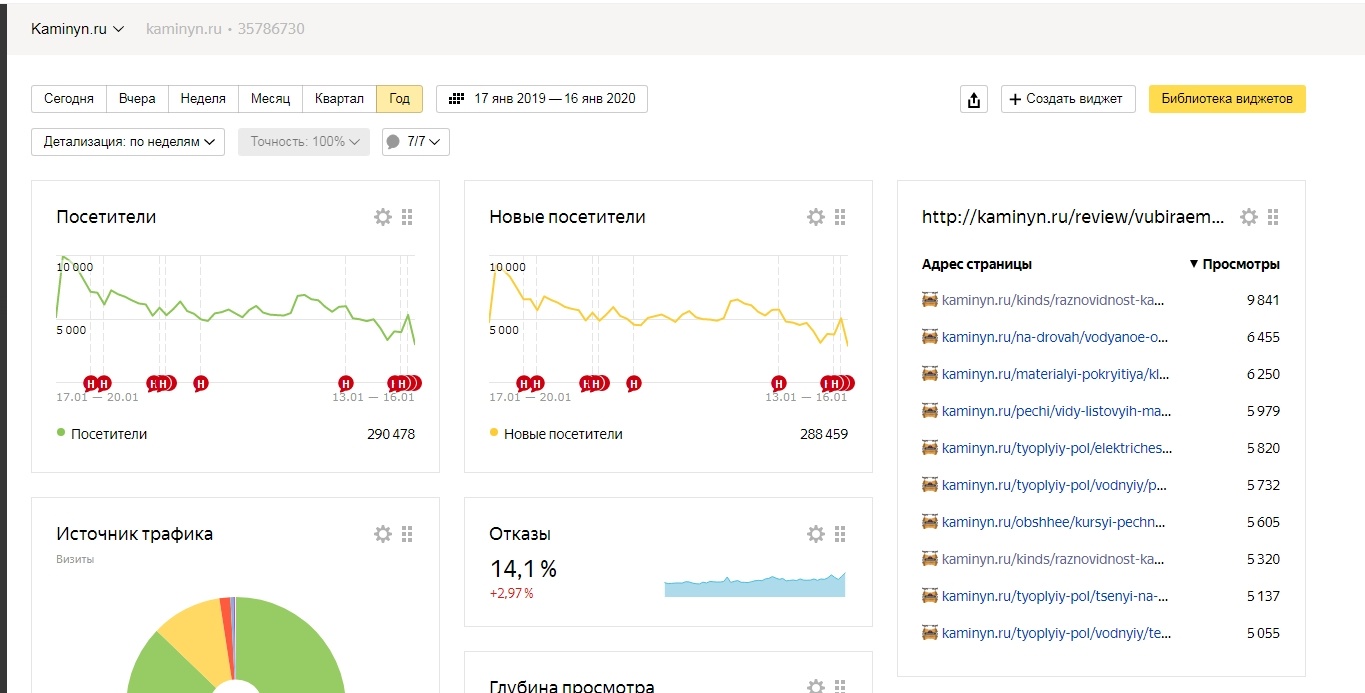Open the kaminyn.ru/materialyi-pokryitiya link
The image size is (1365, 693).
click(x=1055, y=374)
